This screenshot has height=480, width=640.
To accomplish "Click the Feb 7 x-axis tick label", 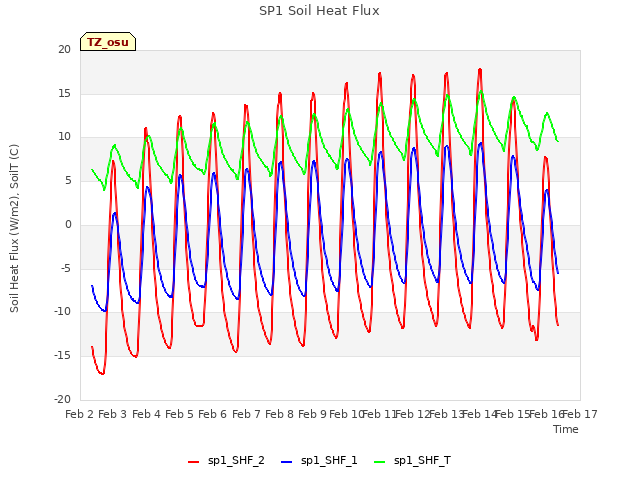I will click(246, 414).
